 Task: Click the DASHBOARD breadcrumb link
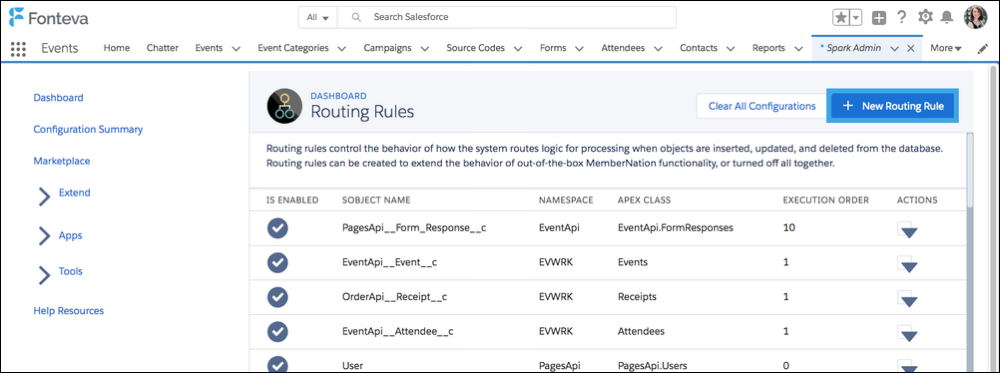pos(338,96)
